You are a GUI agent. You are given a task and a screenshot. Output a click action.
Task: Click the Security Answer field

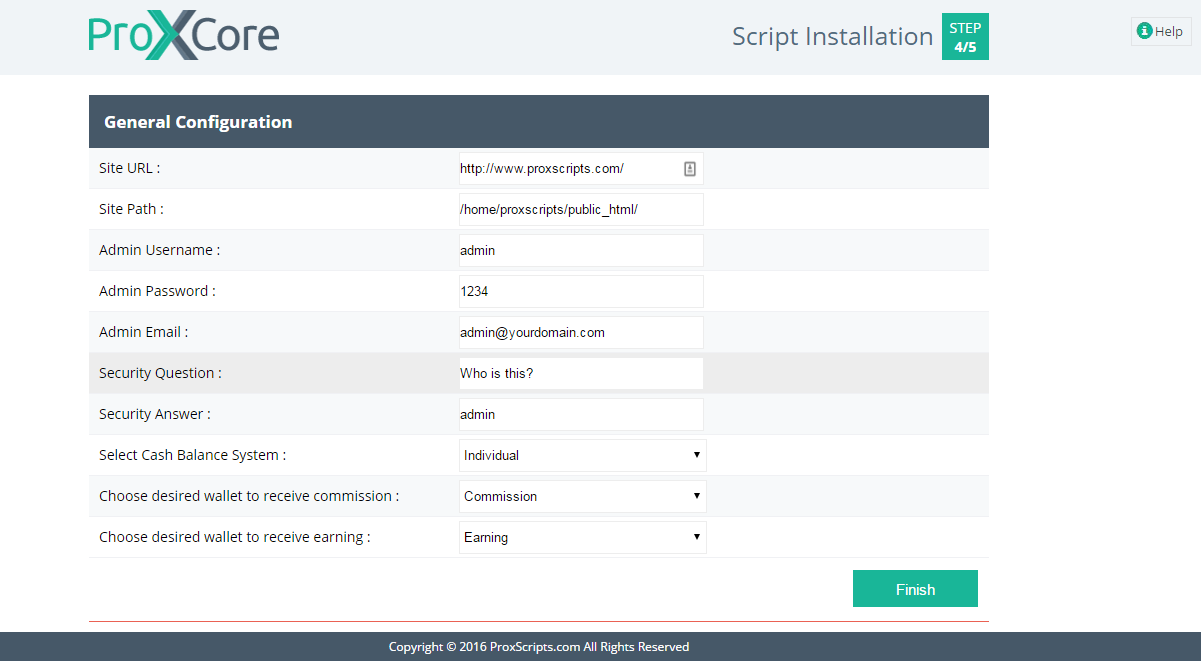tap(581, 415)
